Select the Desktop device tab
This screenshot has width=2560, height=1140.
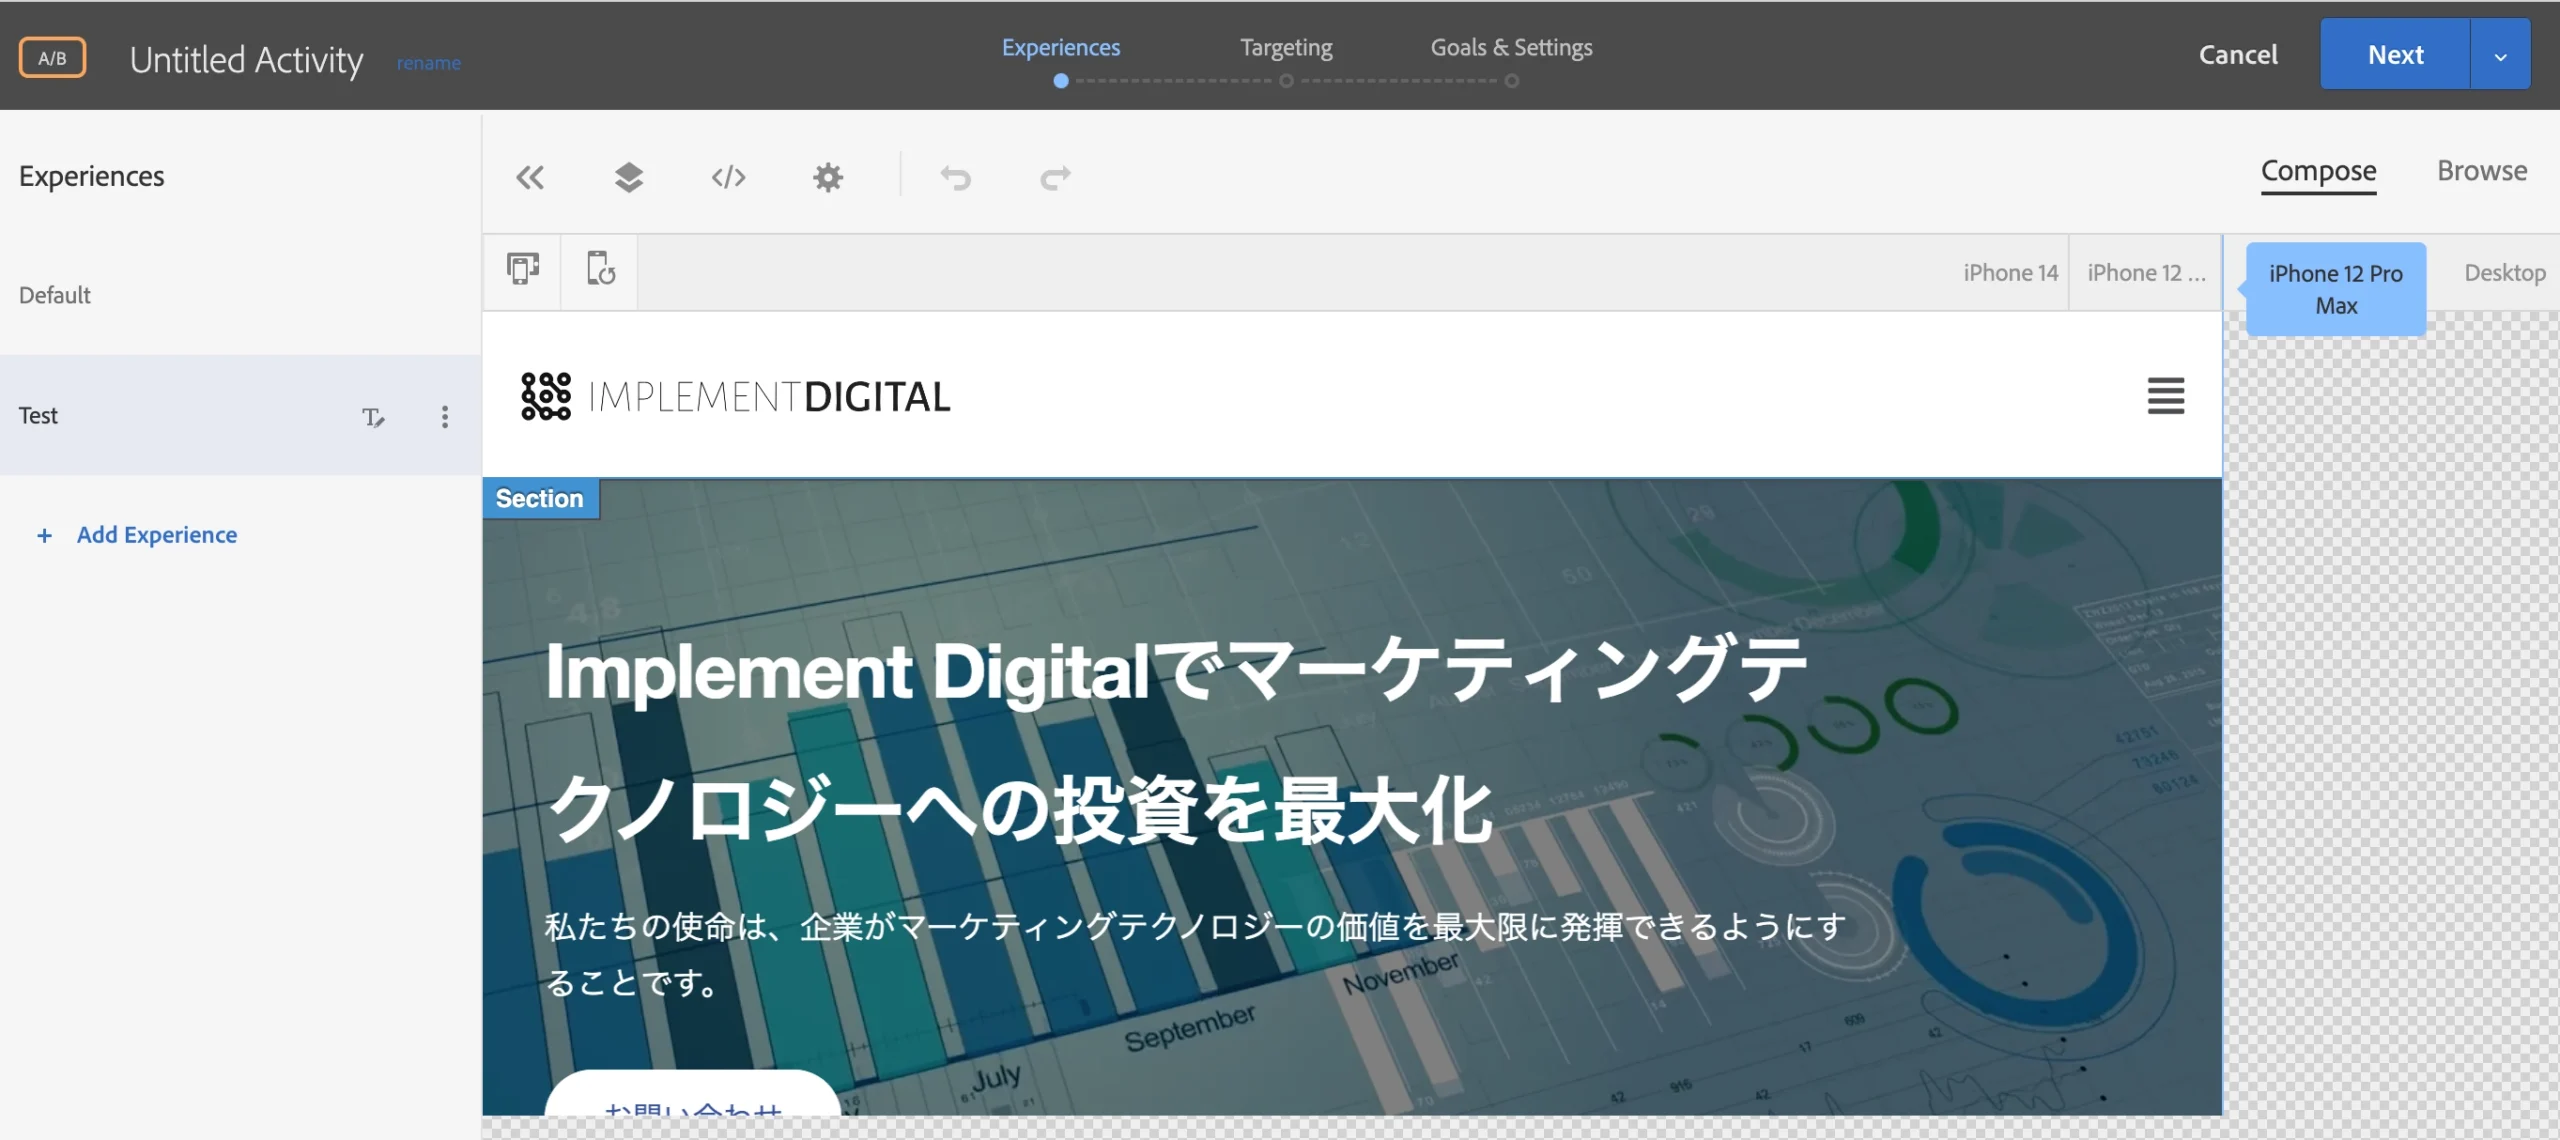point(2504,272)
